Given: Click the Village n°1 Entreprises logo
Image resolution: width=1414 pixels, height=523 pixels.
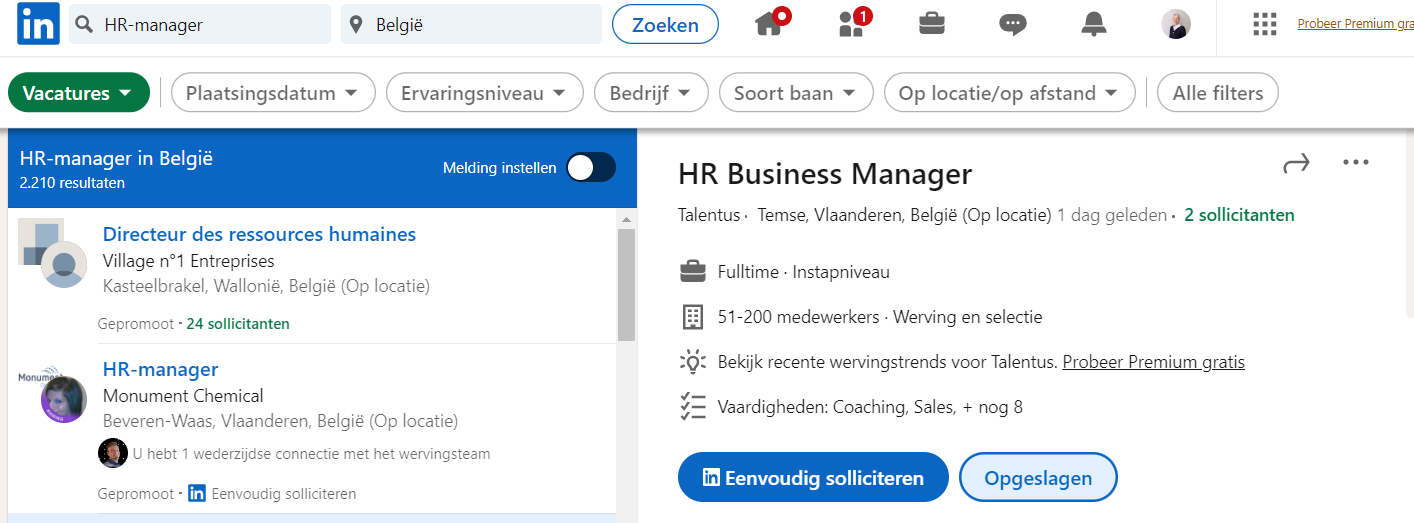Looking at the screenshot, I should coord(52,253).
